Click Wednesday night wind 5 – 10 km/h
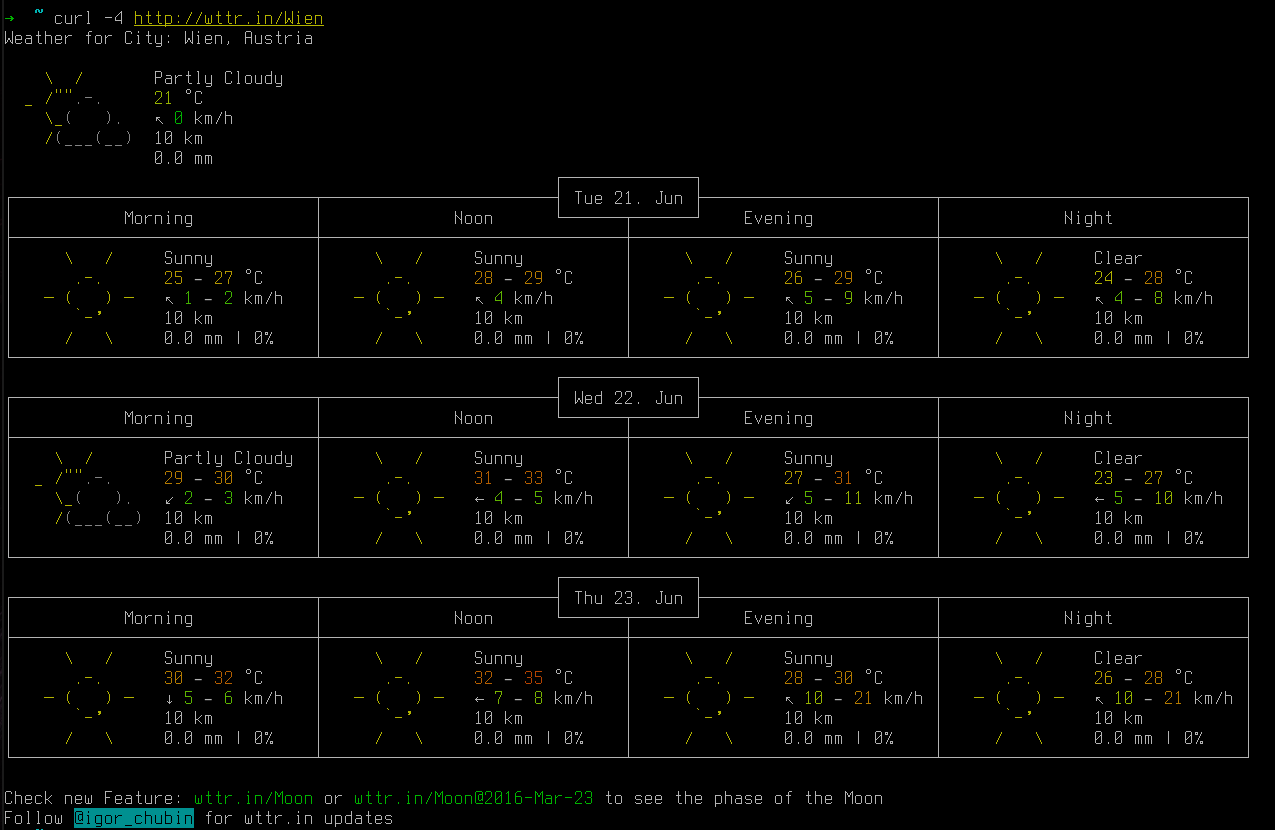 pyautogui.click(x=1159, y=498)
